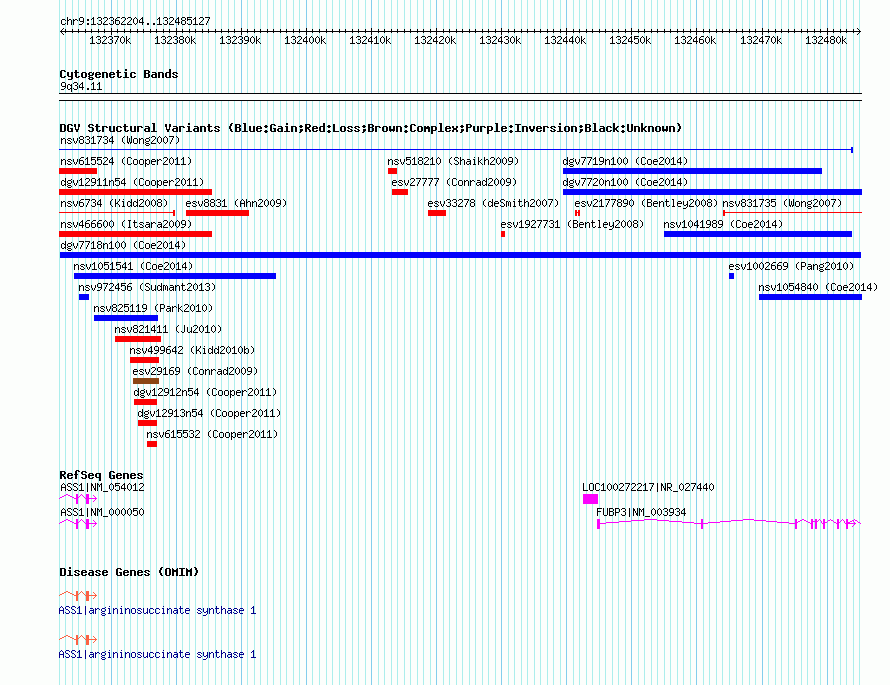890x685 pixels.
Task: Click the brown esv29169 (Conrad2009) complex bar
Action: pos(146,381)
